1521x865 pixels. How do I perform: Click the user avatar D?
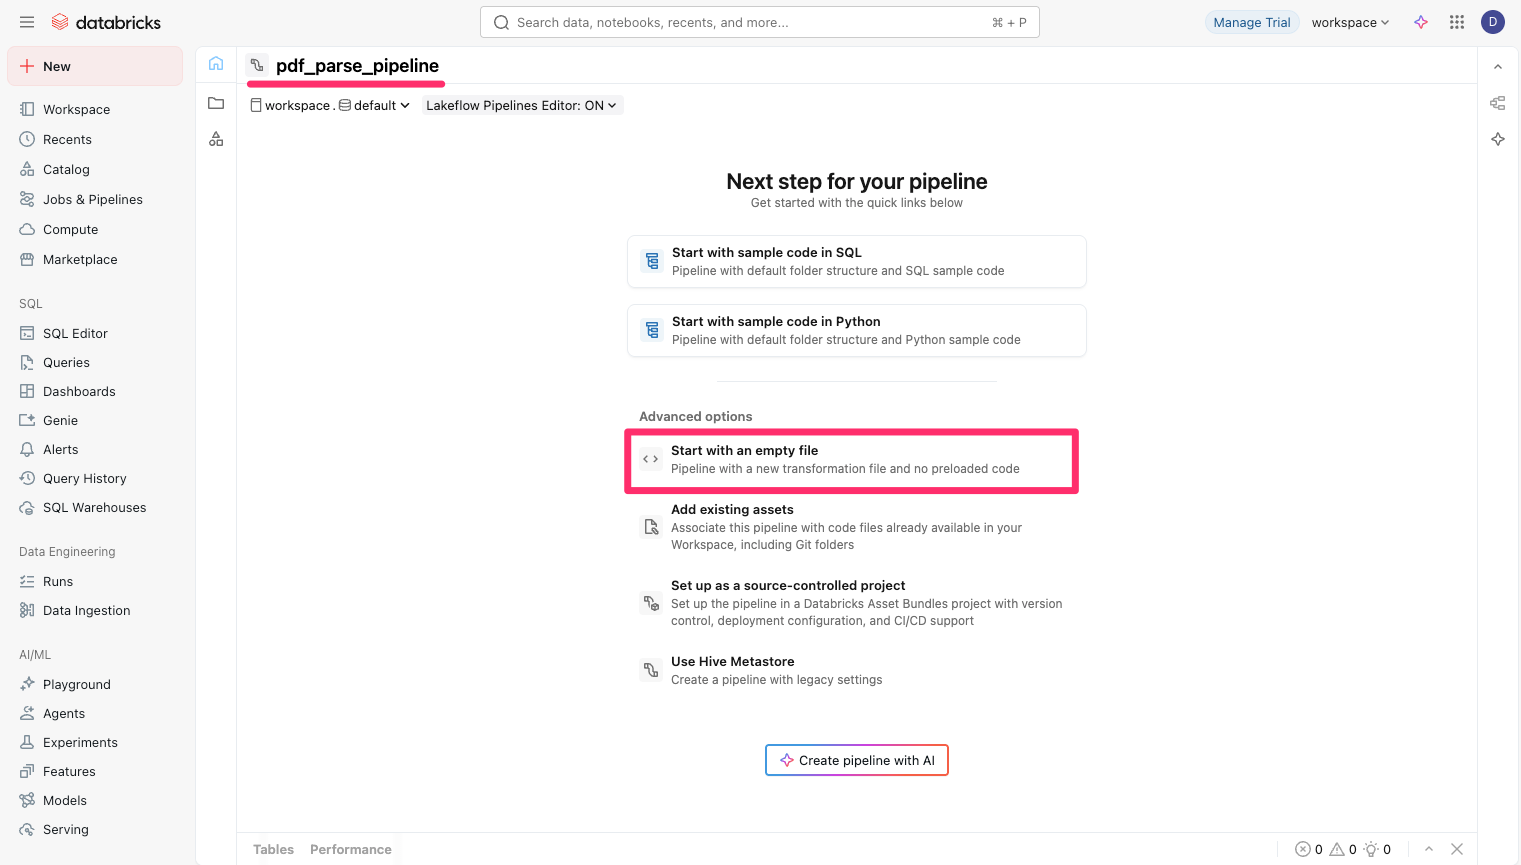coord(1493,22)
